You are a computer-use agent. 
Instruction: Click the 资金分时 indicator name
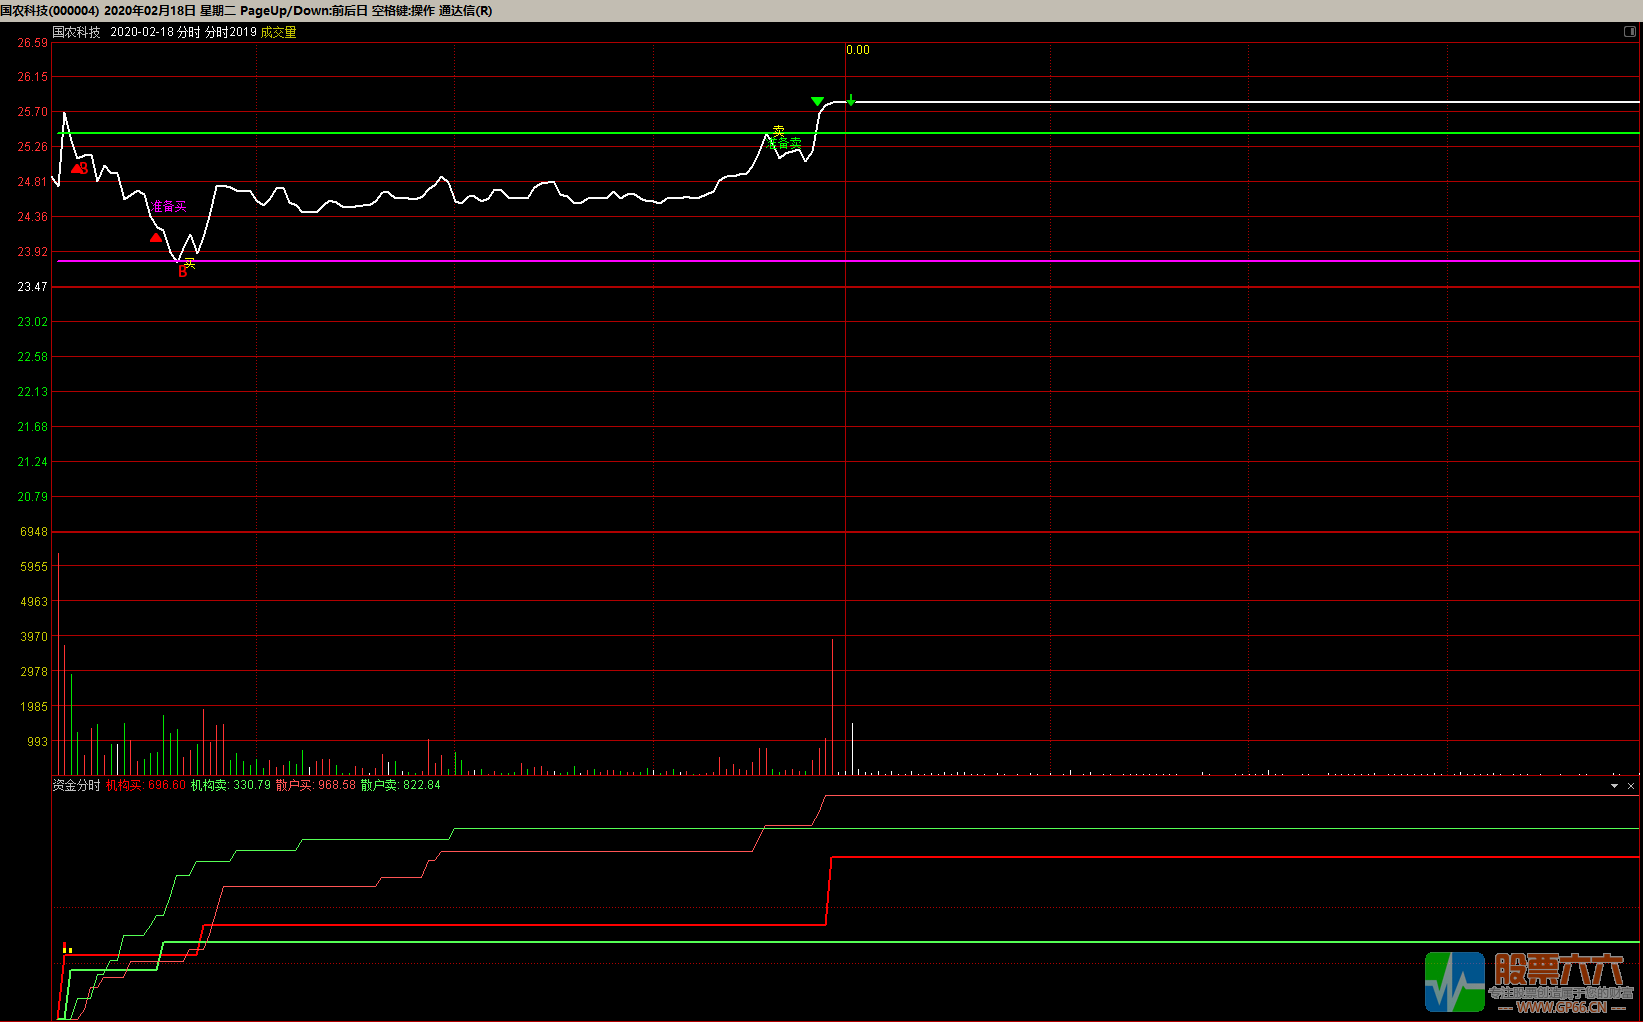coord(77,785)
